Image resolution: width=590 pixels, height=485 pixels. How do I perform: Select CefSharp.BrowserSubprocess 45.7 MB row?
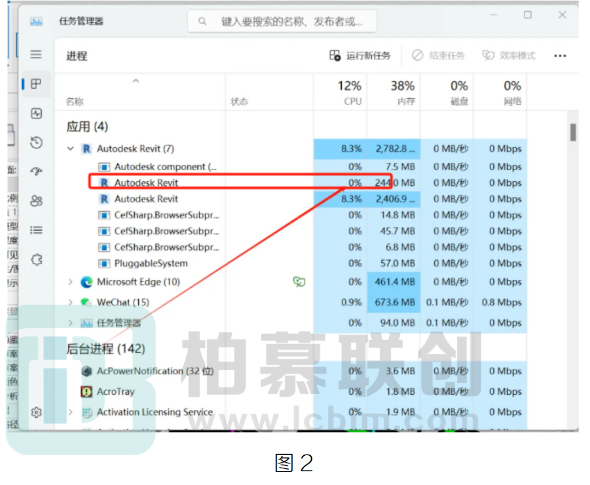pos(290,231)
